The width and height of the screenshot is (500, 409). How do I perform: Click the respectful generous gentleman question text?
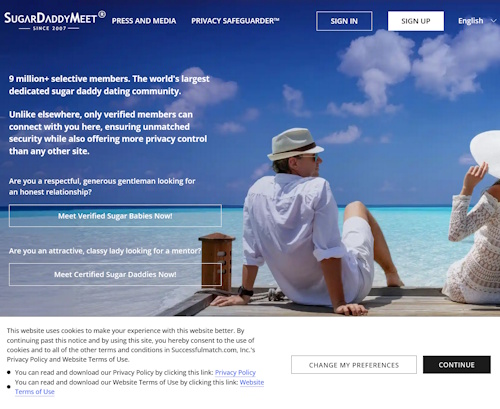[102, 186]
